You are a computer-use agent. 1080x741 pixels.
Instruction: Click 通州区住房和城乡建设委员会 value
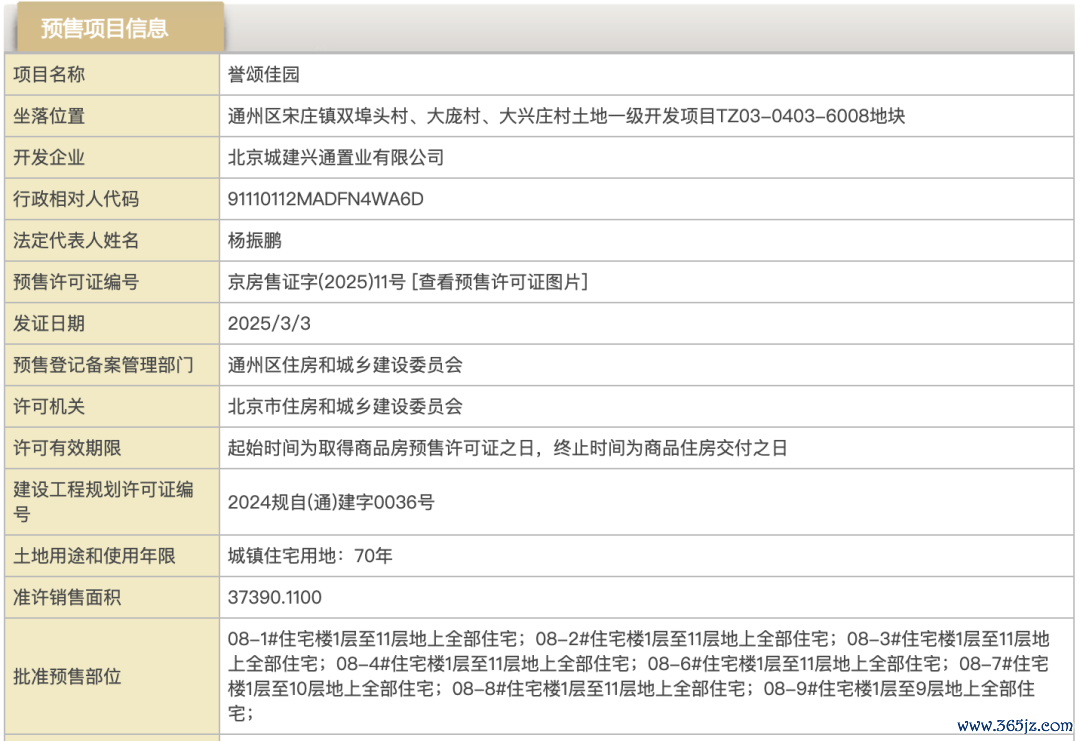pos(345,365)
